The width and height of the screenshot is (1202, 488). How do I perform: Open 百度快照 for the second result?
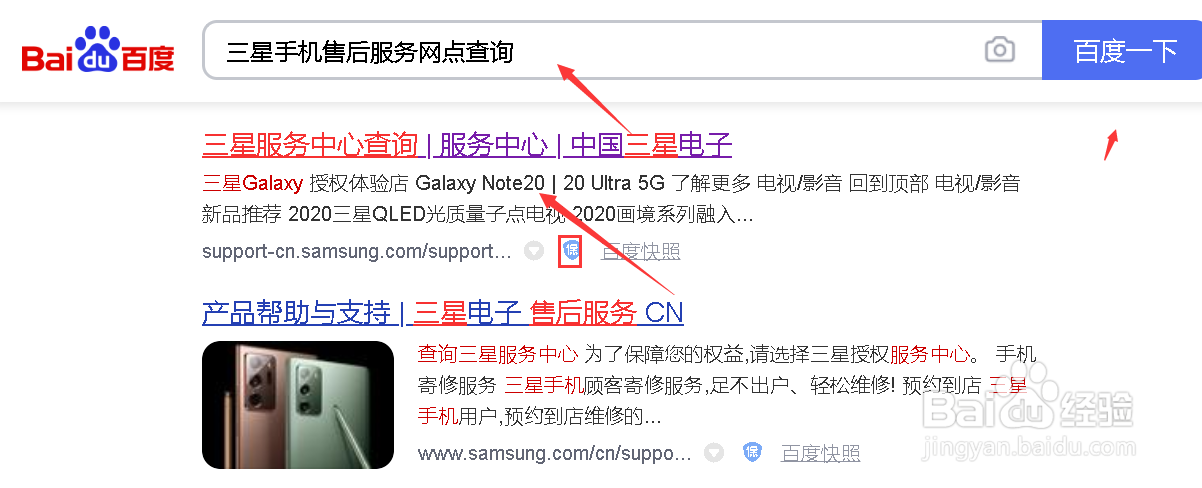tap(820, 453)
